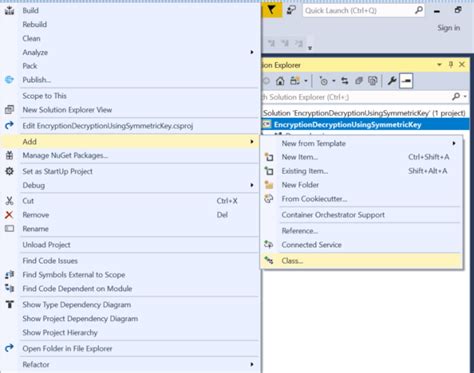Click the Sign in link
The height and width of the screenshot is (373, 474).
[449, 28]
